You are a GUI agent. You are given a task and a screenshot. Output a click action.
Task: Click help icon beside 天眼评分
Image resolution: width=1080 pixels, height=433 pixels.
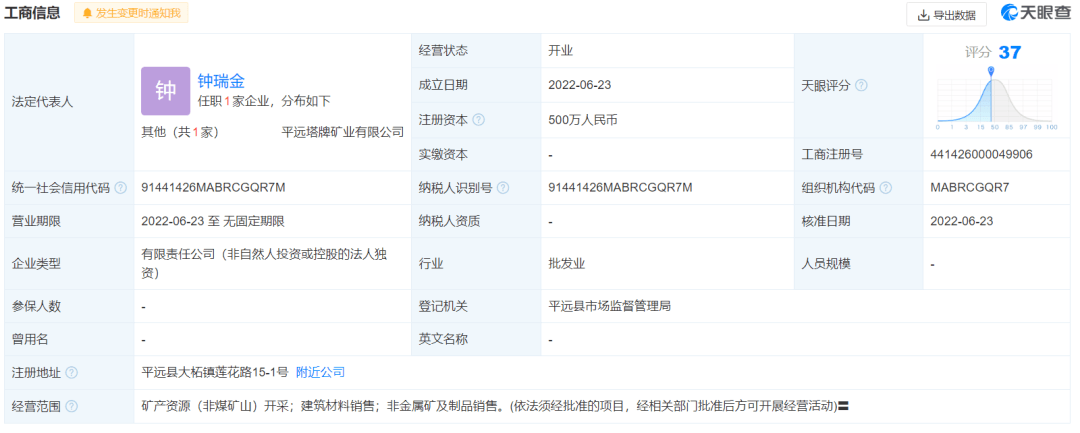click(x=861, y=86)
